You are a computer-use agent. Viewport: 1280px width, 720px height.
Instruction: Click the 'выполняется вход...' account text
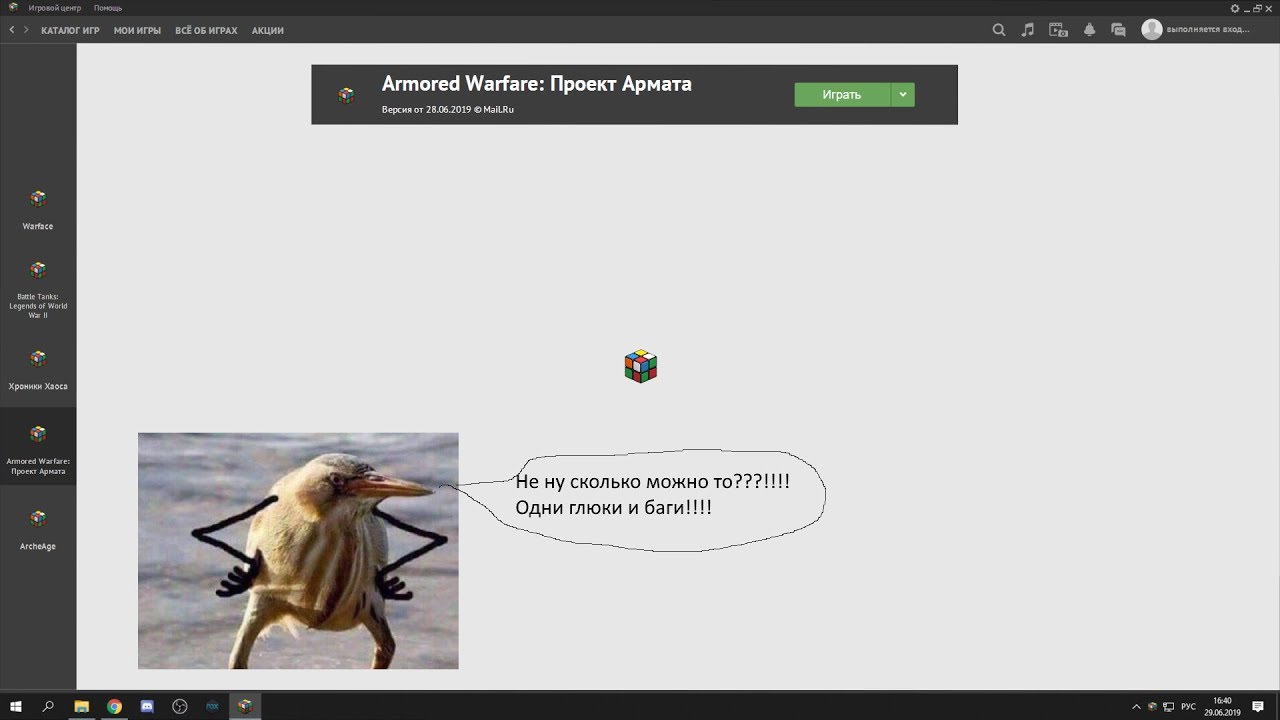[x=1209, y=29]
